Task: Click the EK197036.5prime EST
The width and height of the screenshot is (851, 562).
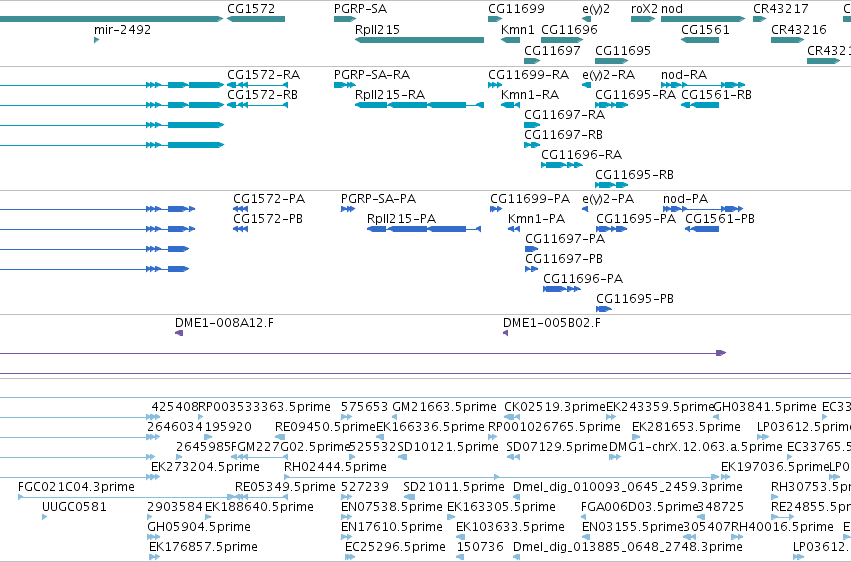Action: tap(726, 477)
